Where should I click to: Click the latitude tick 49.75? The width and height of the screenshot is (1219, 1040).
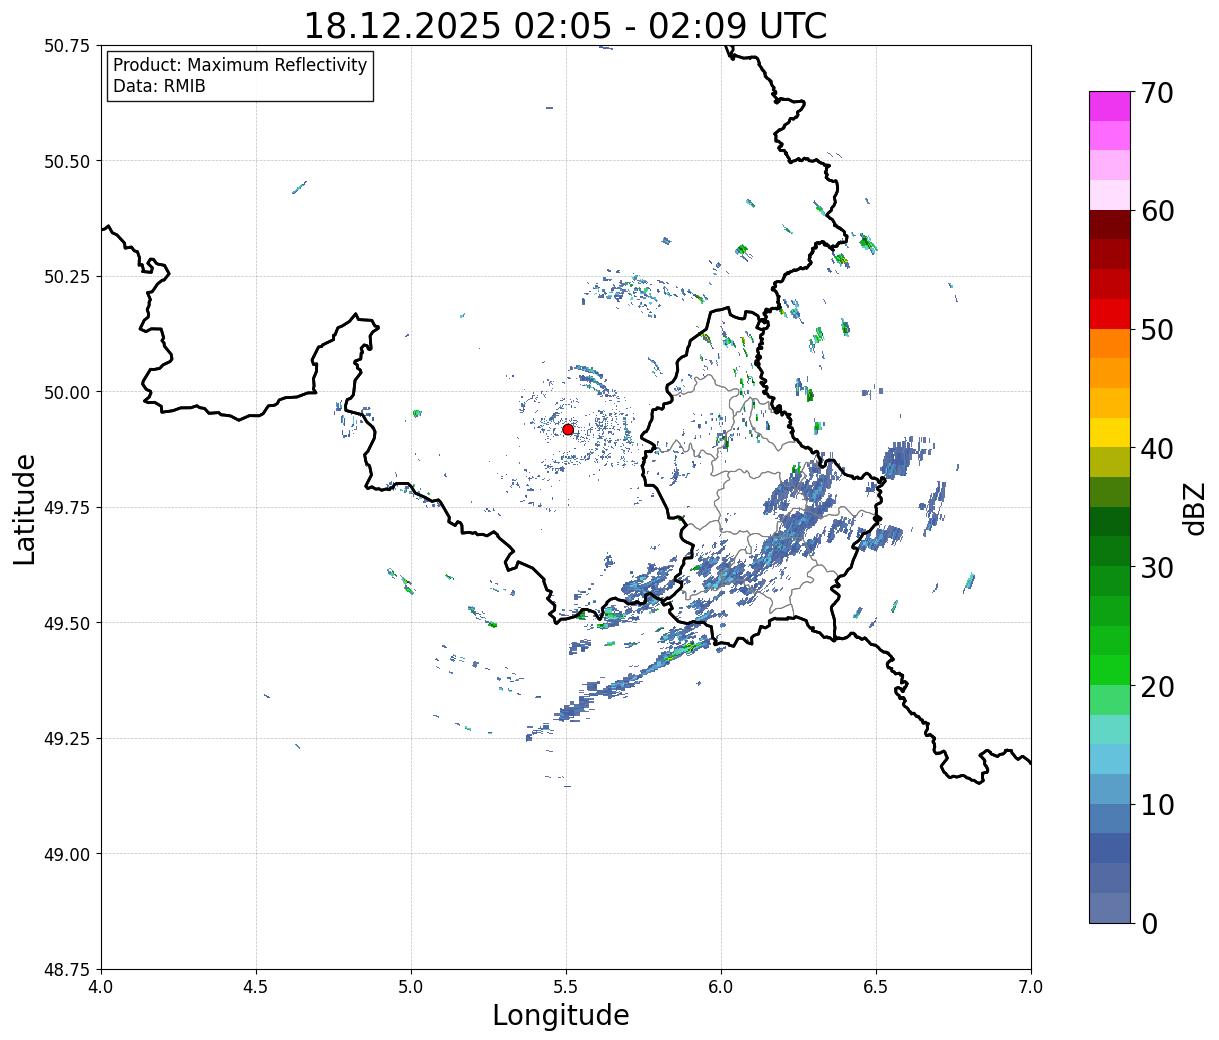coord(67,508)
